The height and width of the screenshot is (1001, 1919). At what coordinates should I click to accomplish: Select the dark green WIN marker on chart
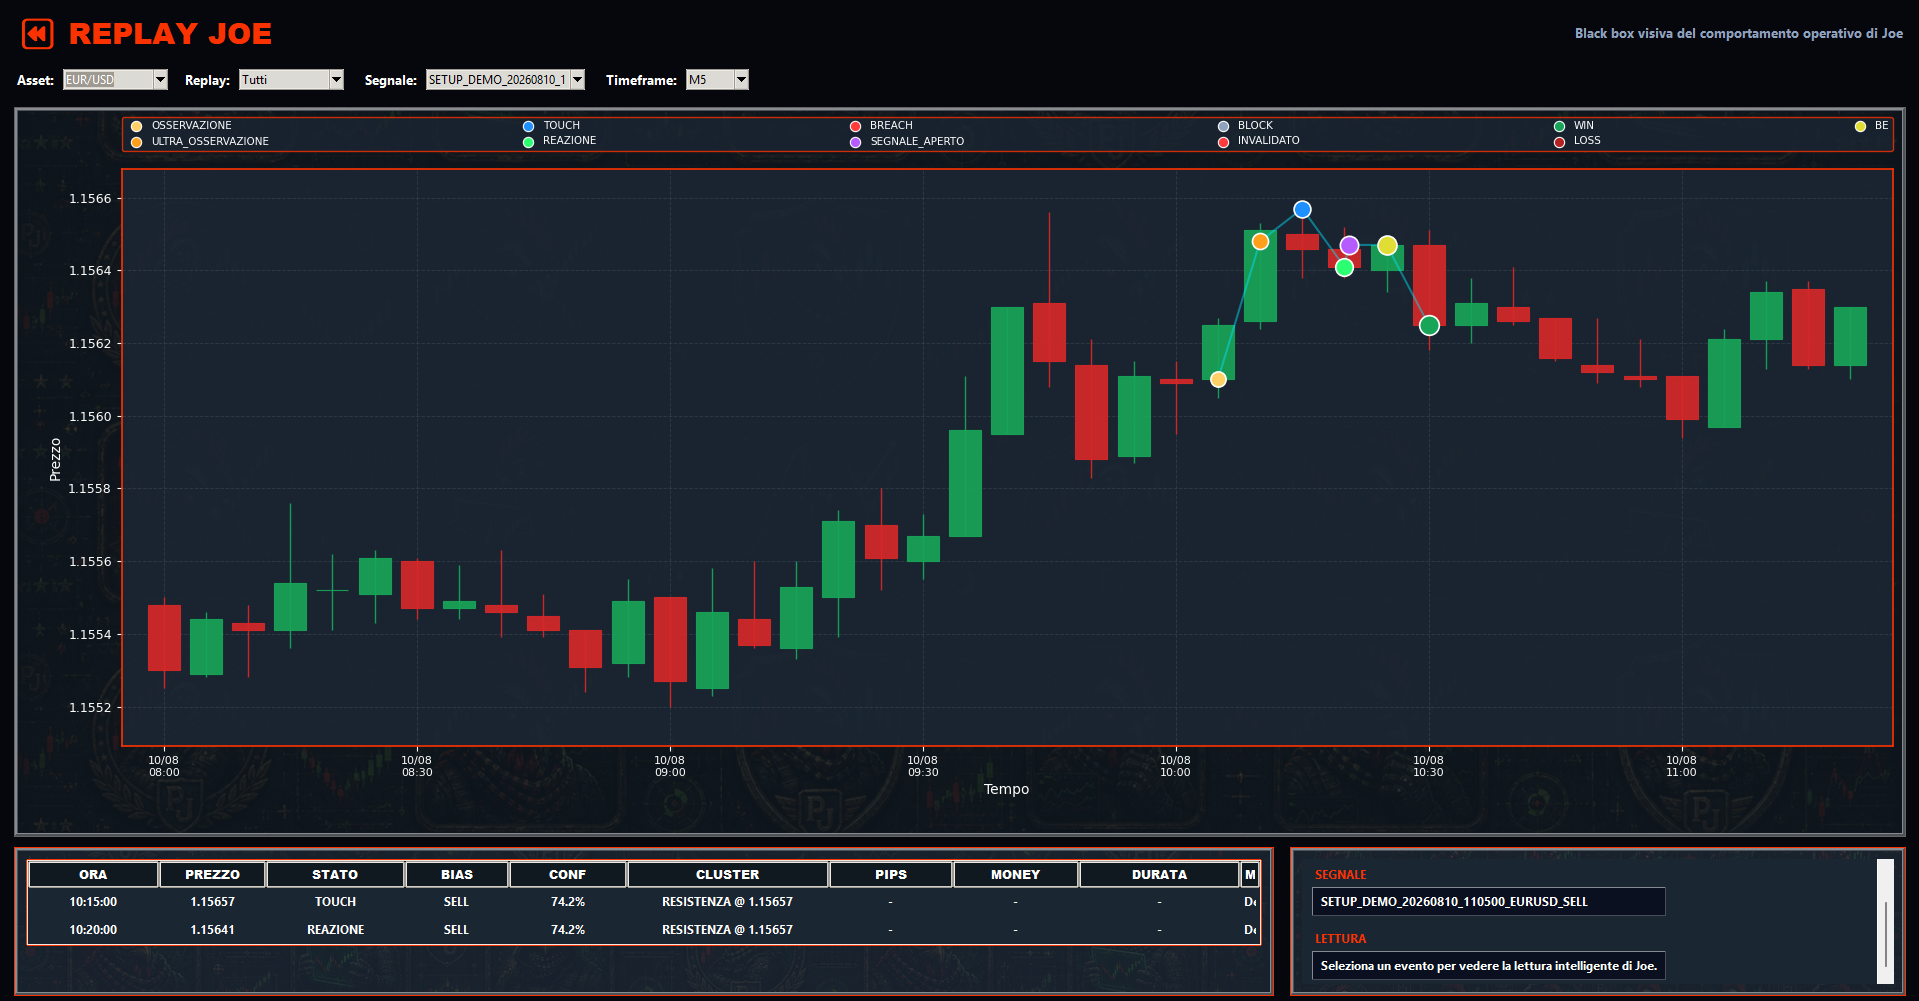click(1429, 325)
